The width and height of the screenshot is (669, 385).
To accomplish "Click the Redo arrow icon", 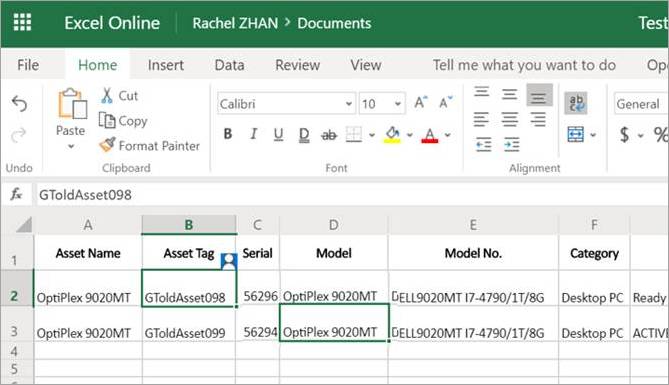I will point(19,135).
